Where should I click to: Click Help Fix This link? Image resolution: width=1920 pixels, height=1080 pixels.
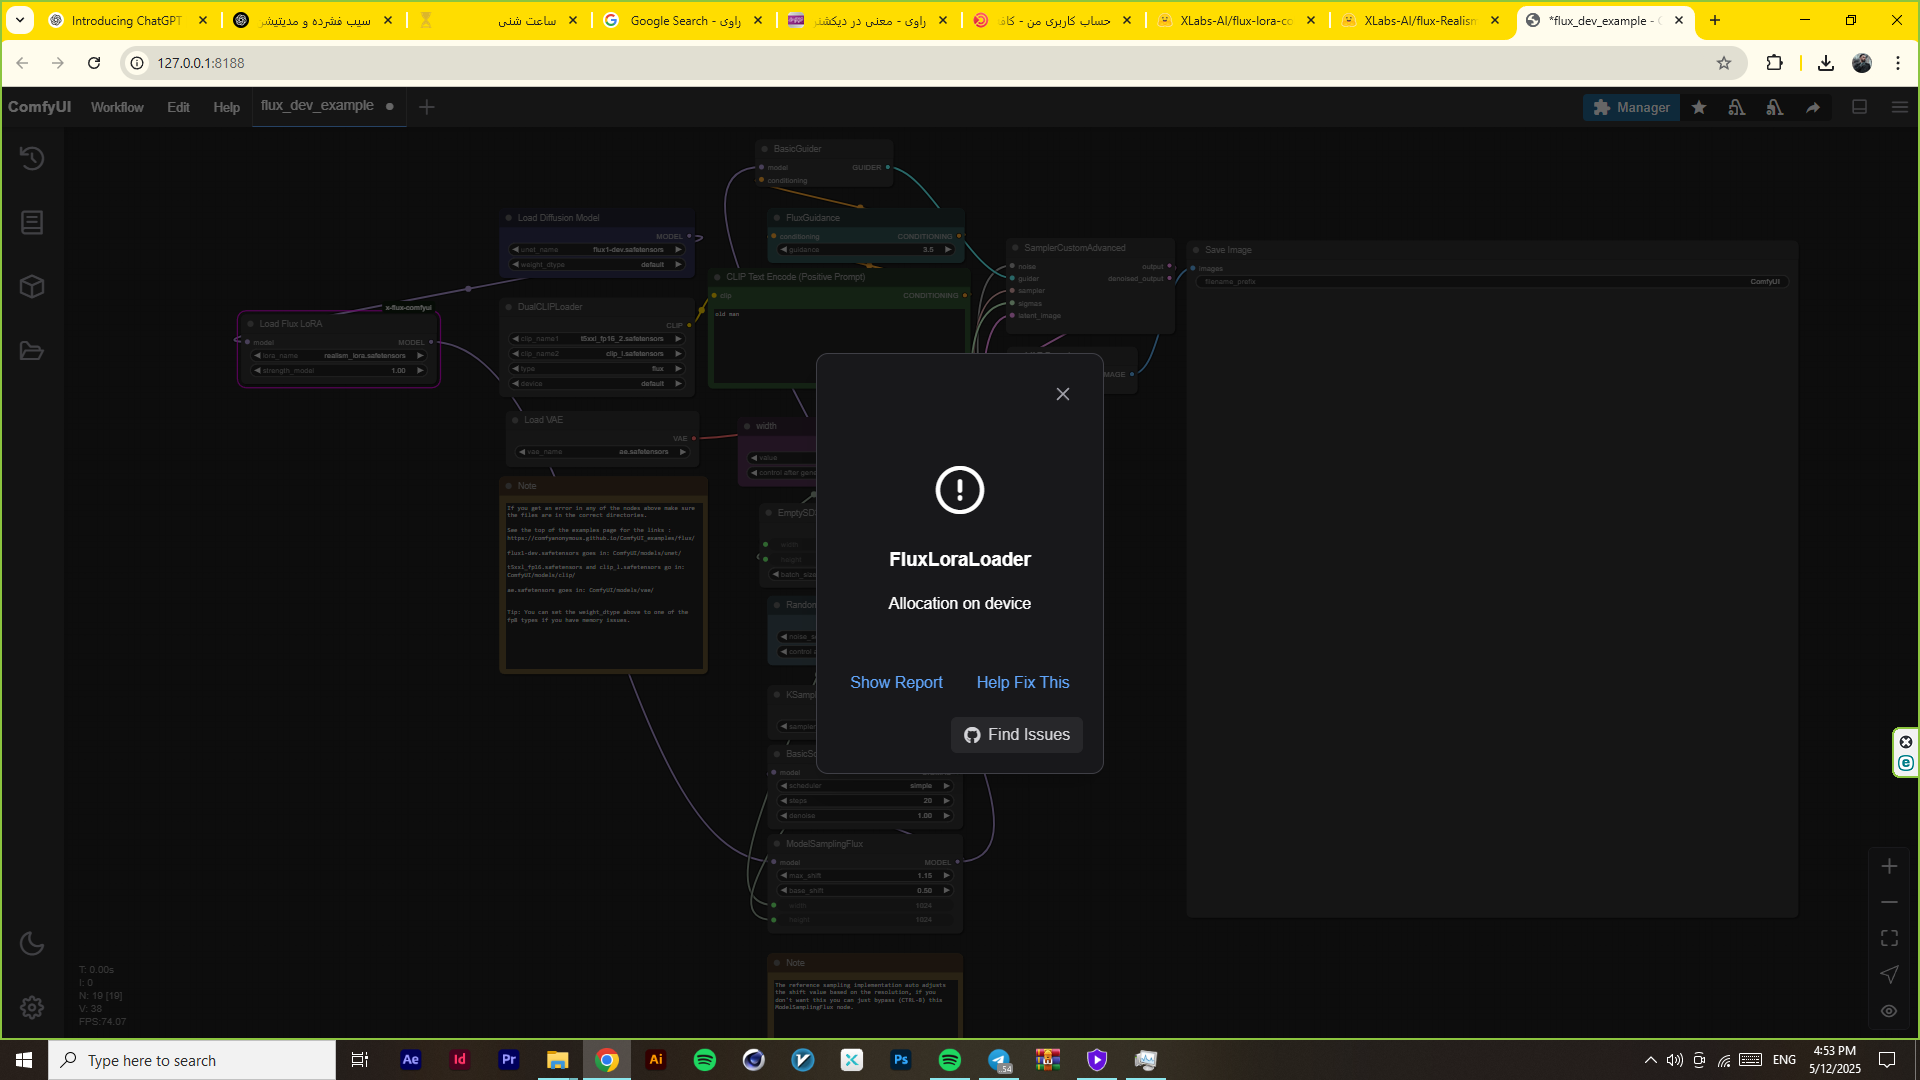(1023, 682)
